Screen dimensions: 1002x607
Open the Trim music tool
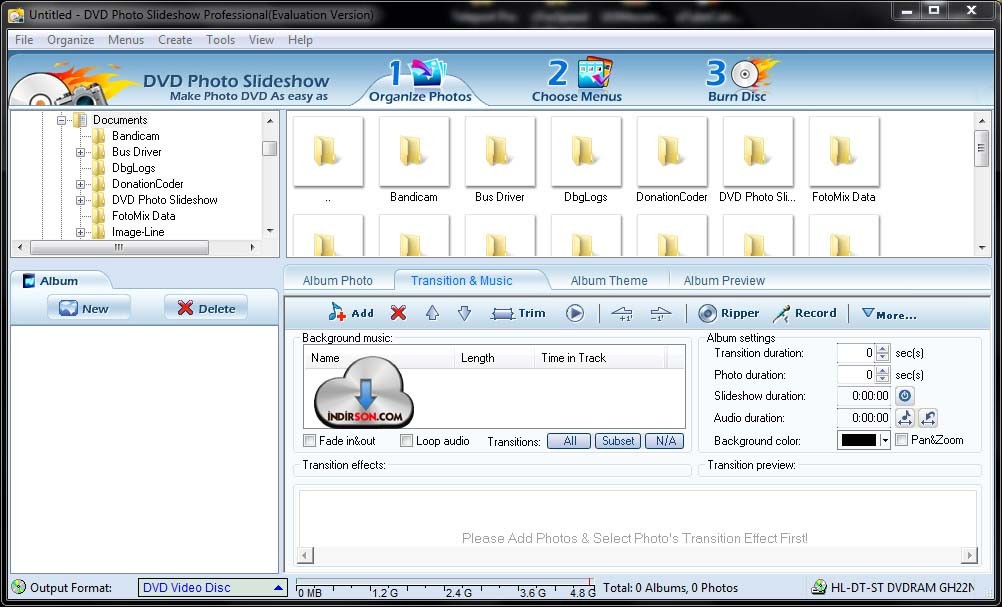(518, 313)
